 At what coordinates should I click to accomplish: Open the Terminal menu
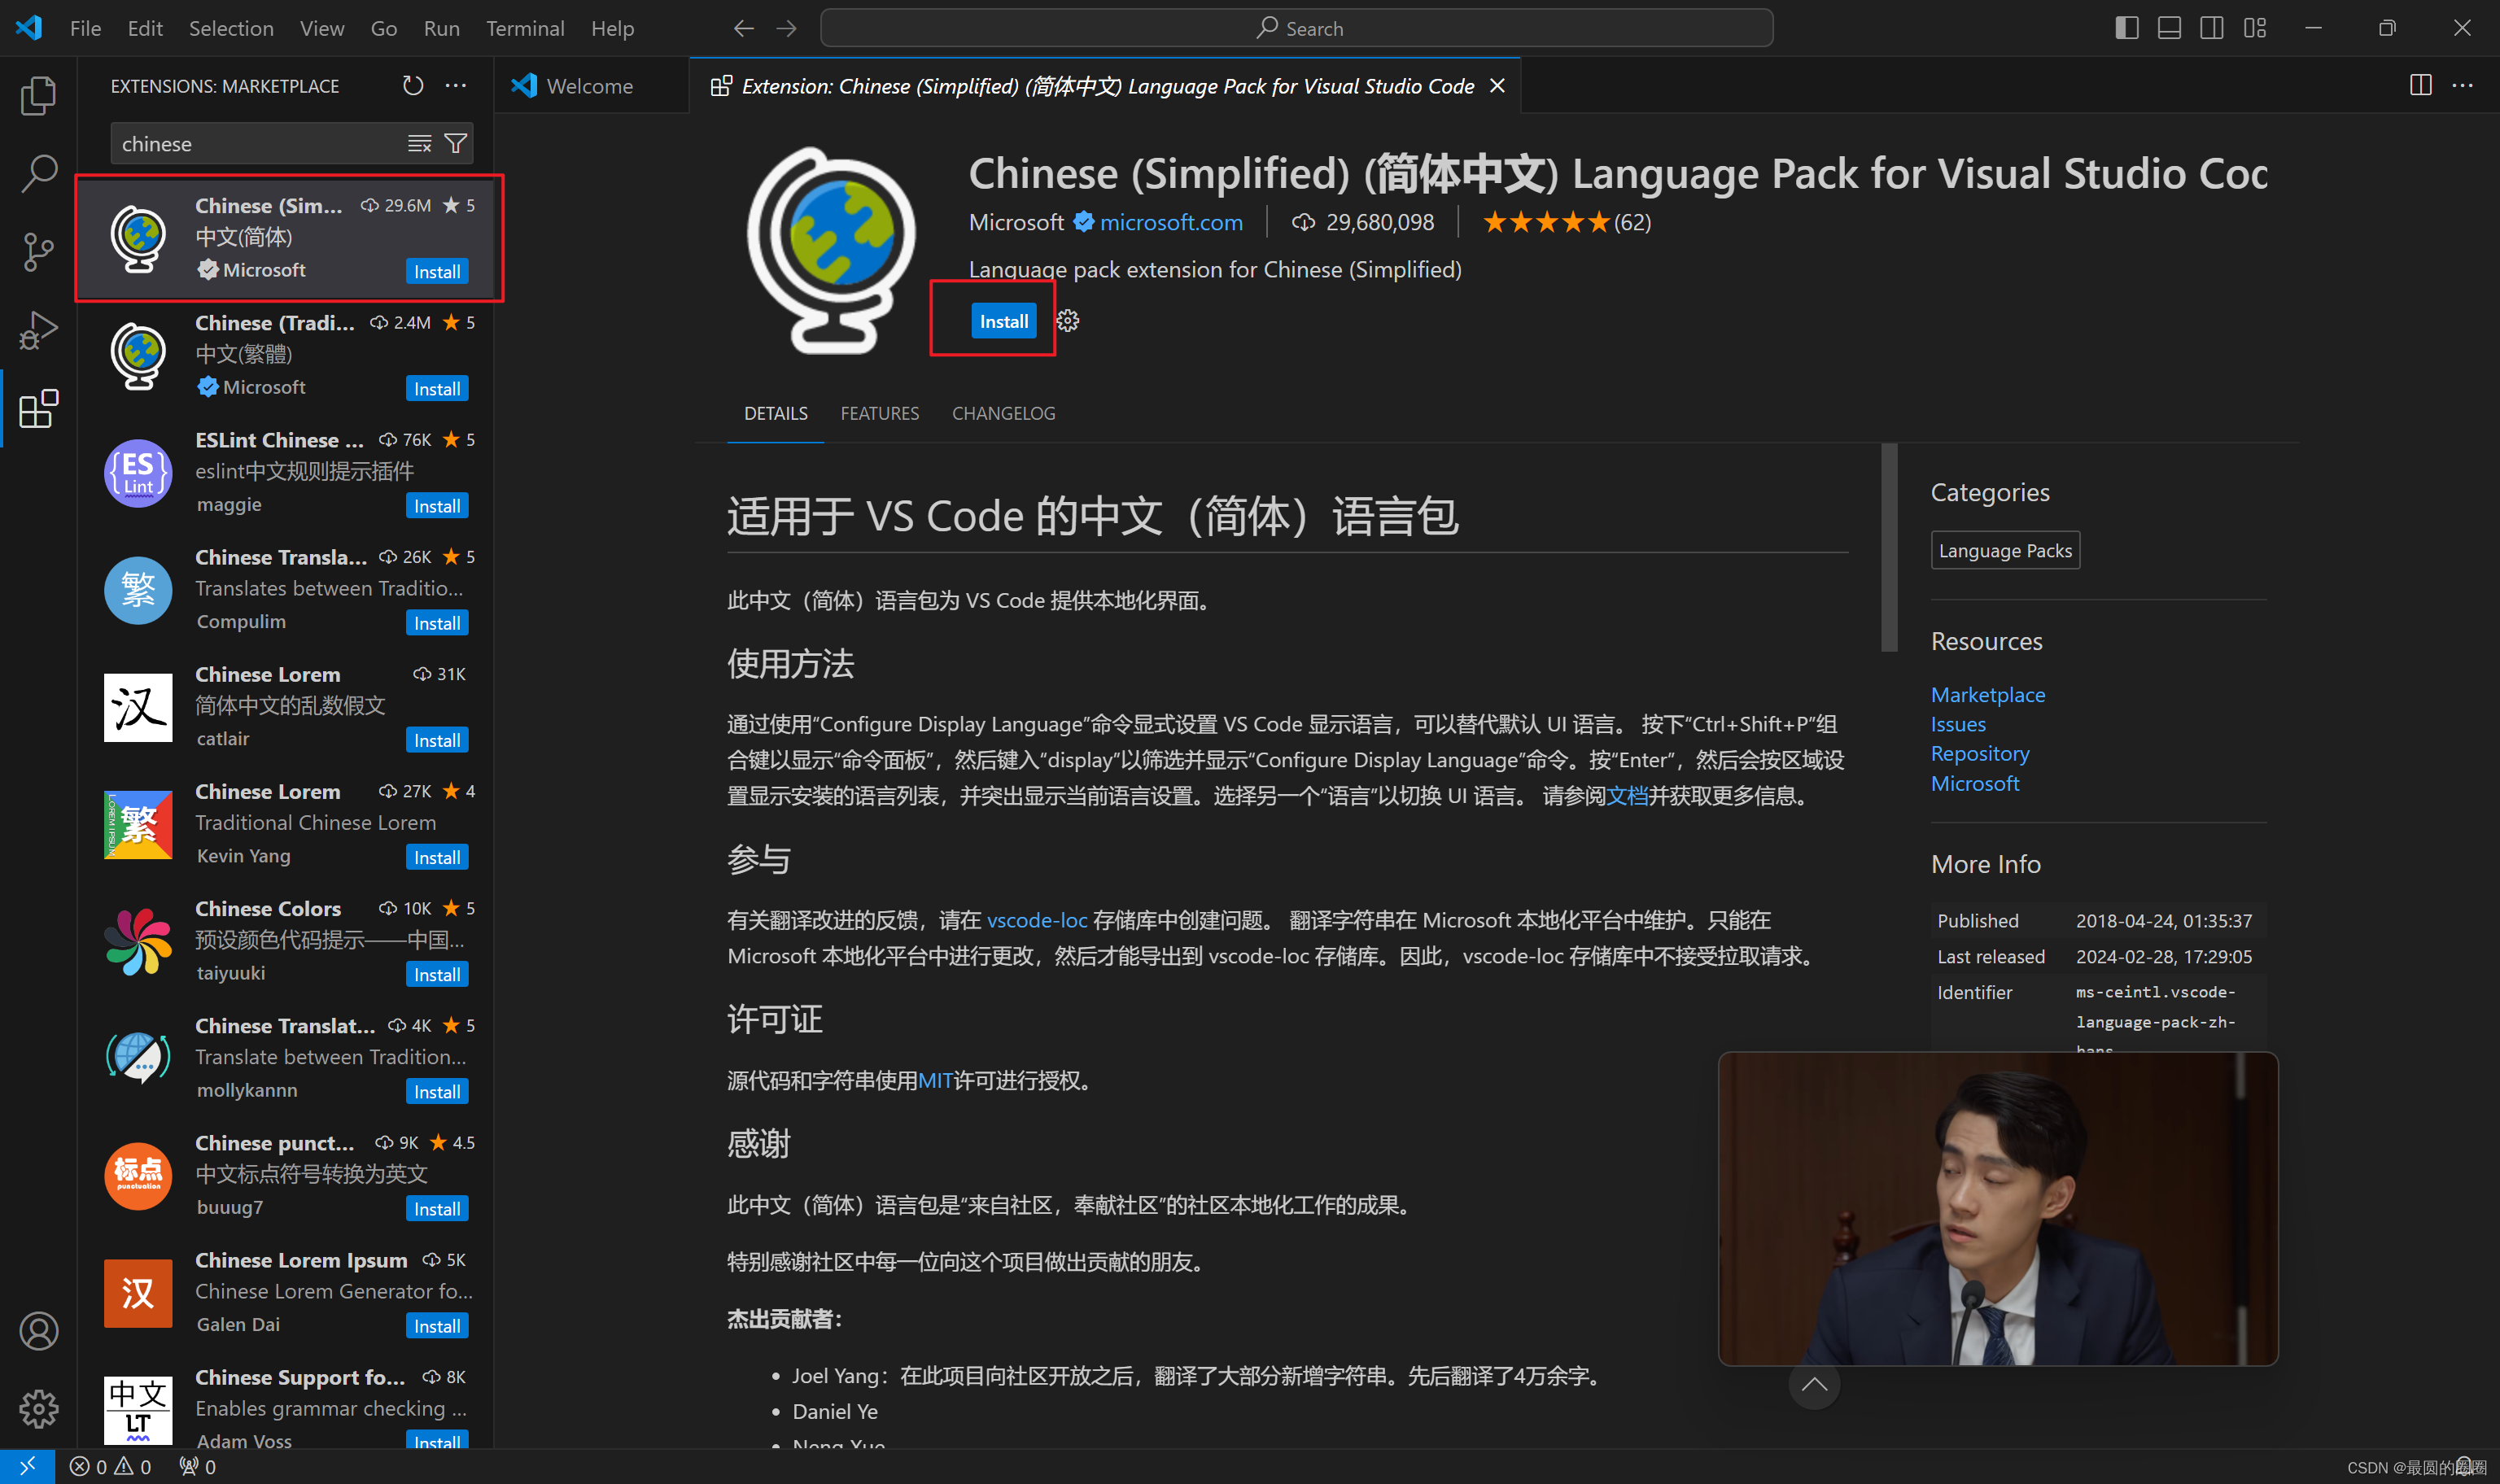coord(525,27)
